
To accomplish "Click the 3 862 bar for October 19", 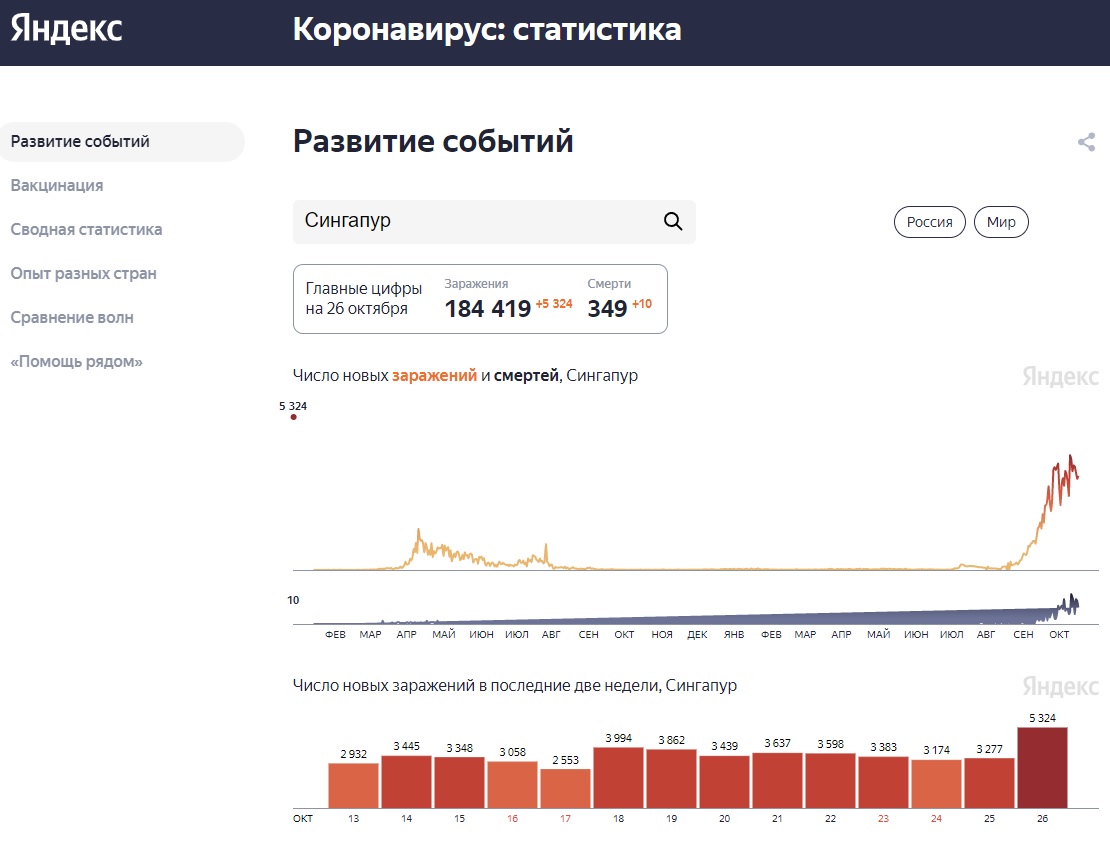I will tap(671, 778).
